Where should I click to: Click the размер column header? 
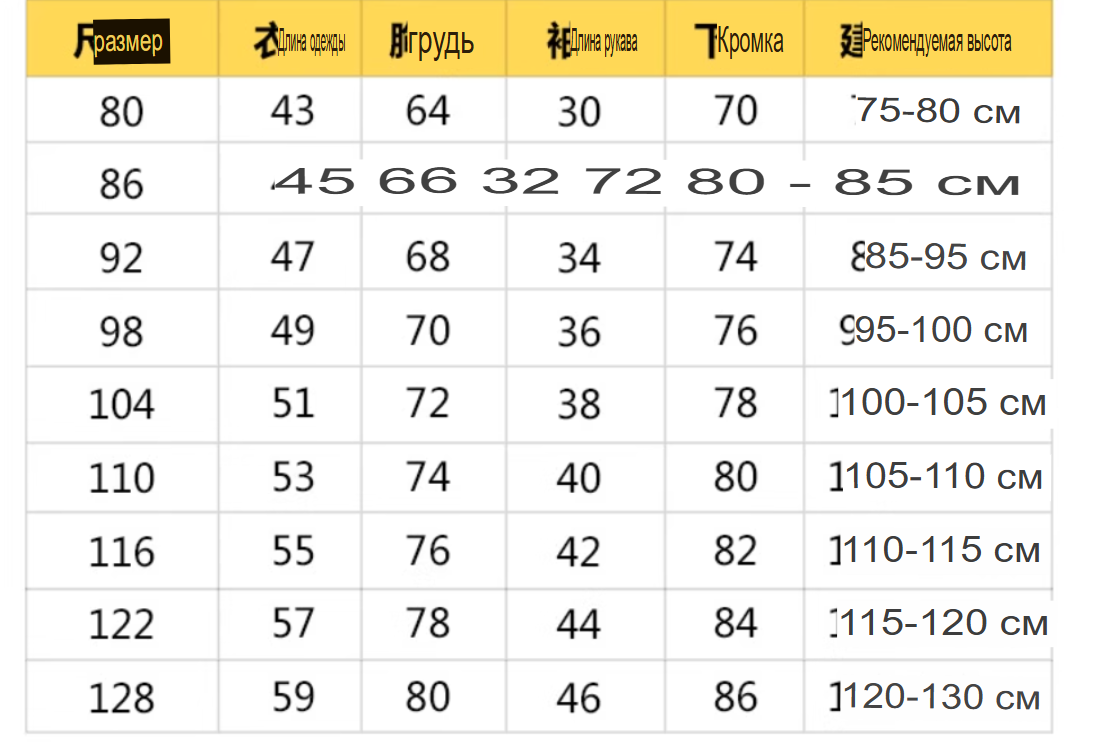tap(122, 41)
